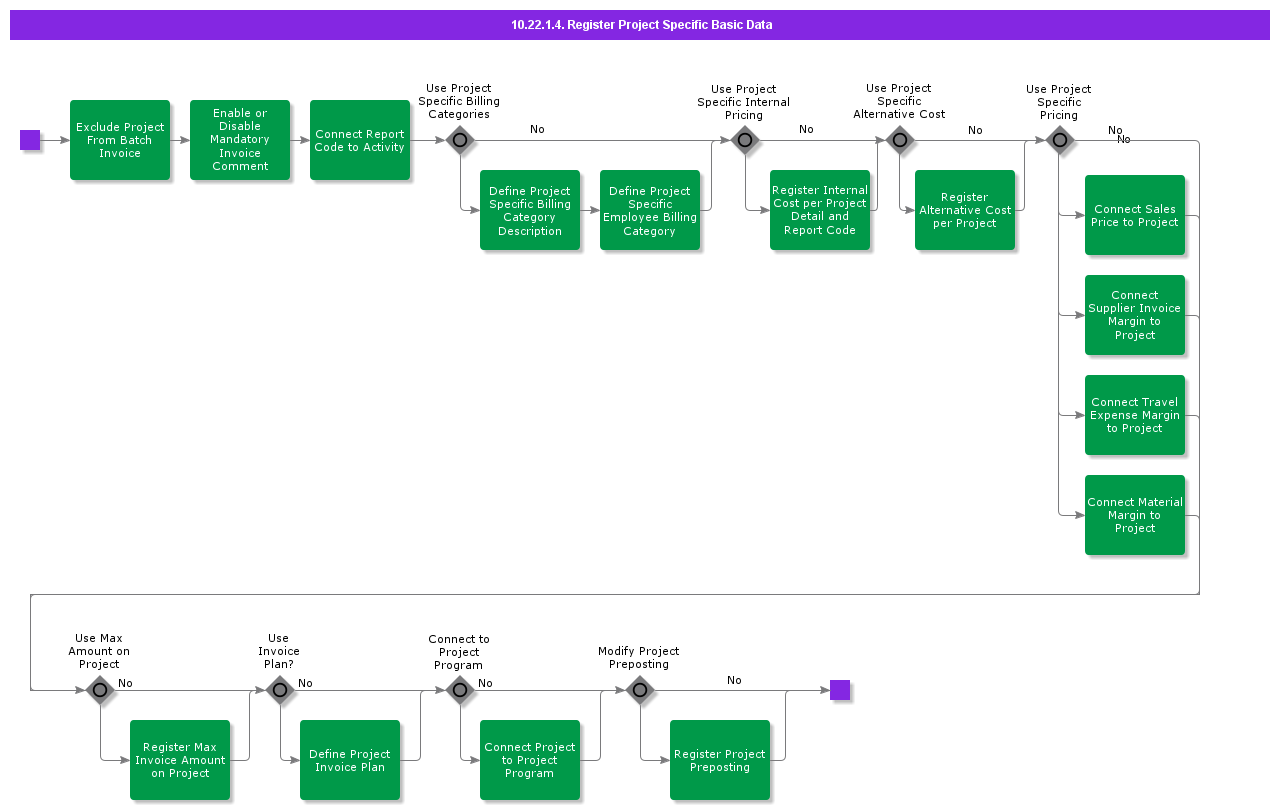Select Define Project Specific Employee Billing Category
This screenshot has width=1280, height=810.
[650, 210]
